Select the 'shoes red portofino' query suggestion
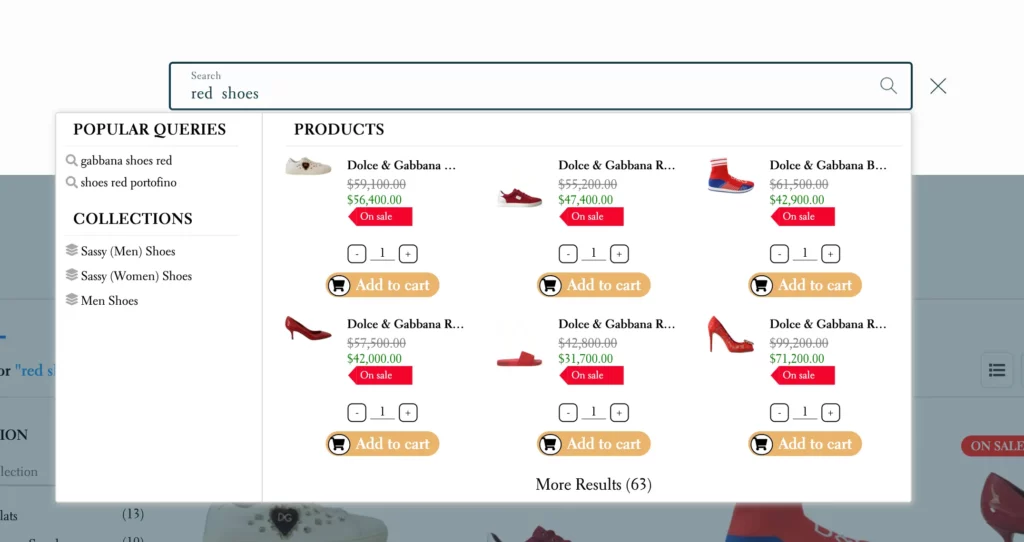Screen dimensions: 1024x542 (x=128, y=182)
